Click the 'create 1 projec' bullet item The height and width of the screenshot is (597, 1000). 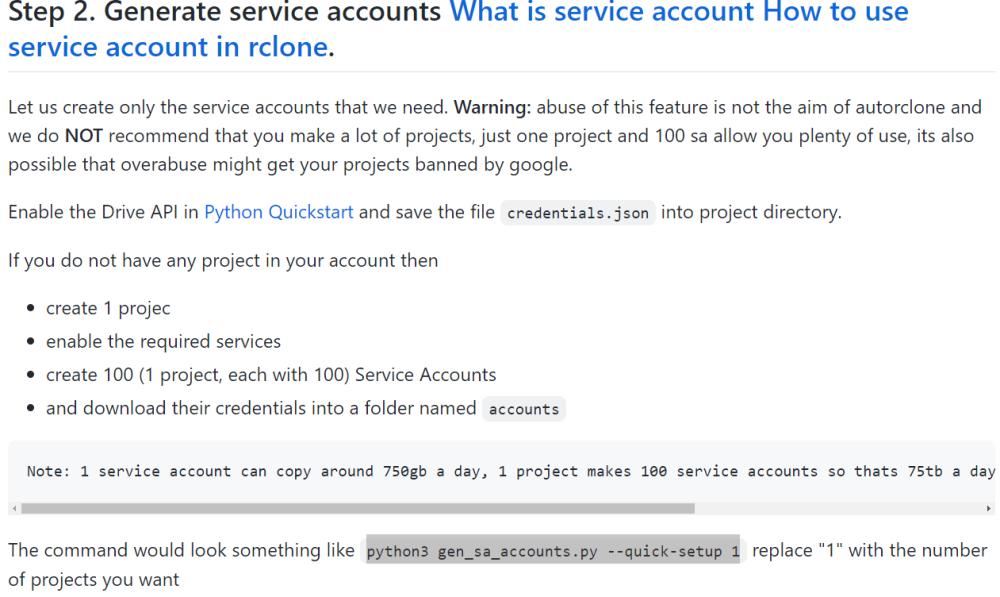108,309
